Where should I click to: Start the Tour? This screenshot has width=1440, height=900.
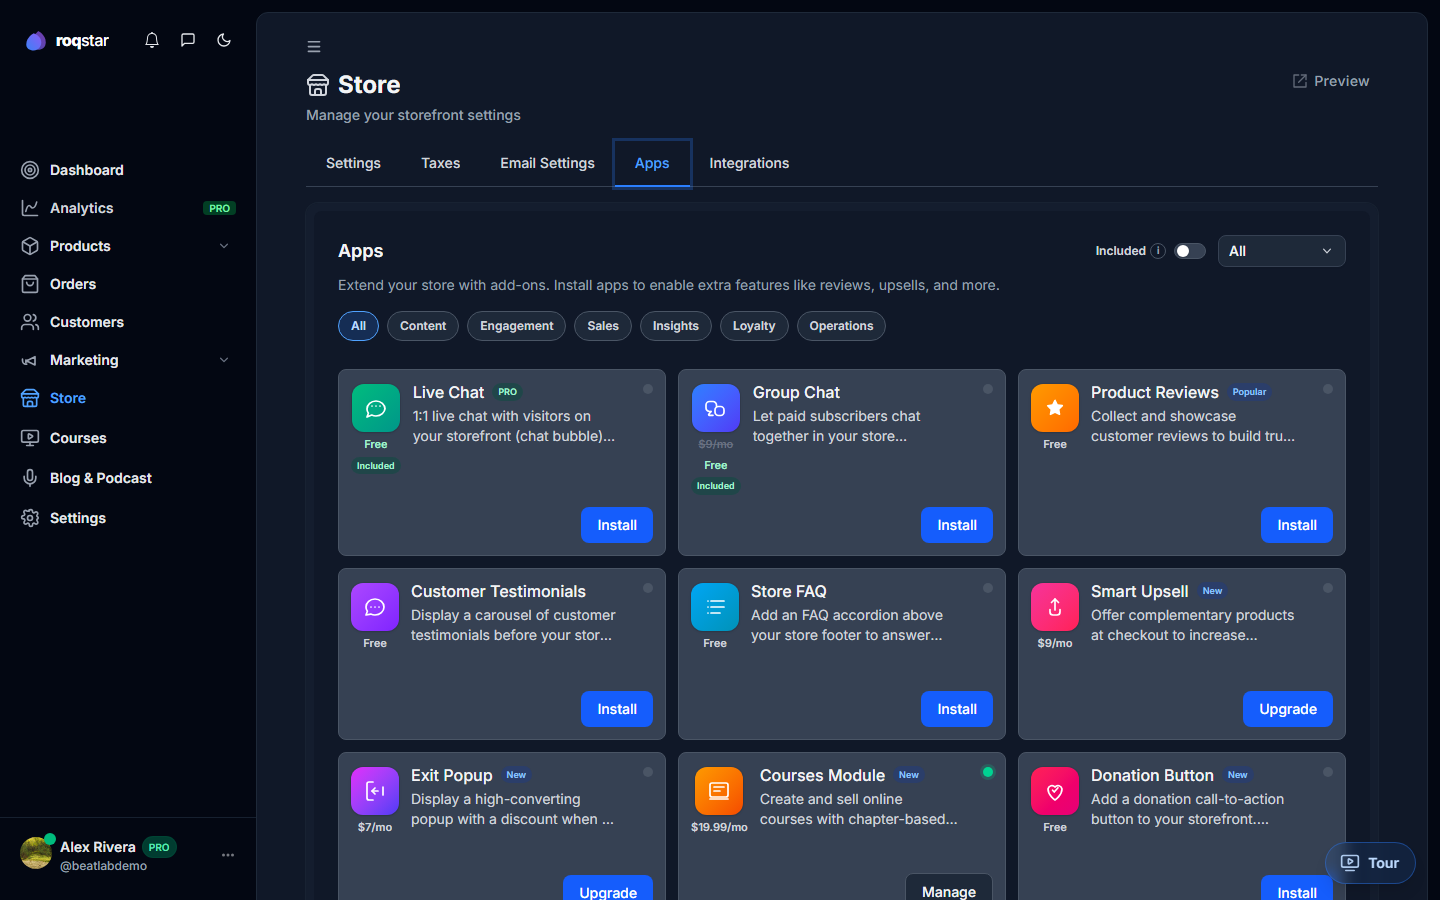point(1370,863)
